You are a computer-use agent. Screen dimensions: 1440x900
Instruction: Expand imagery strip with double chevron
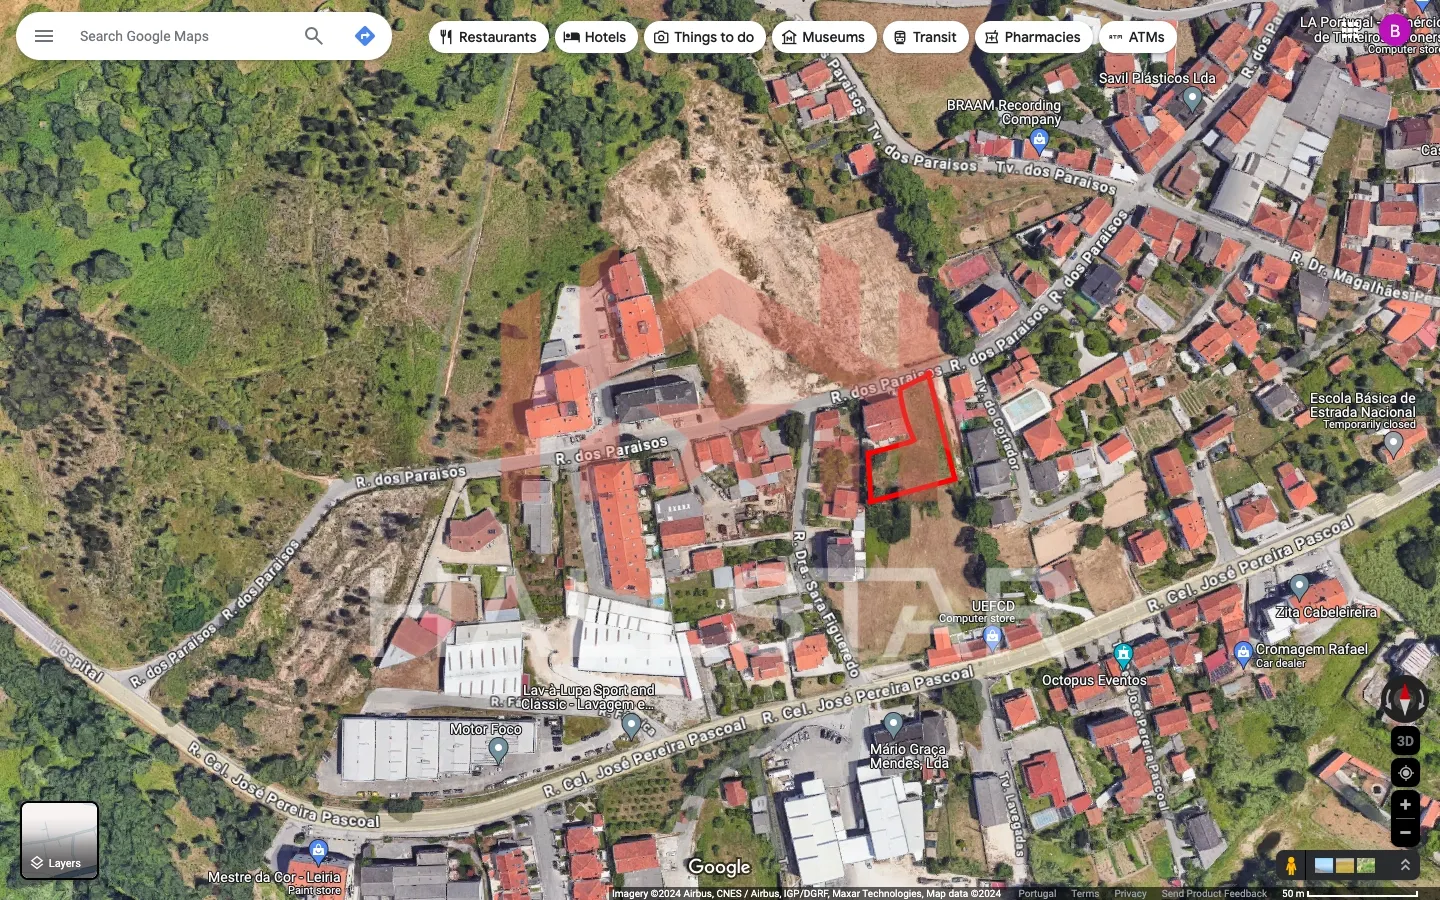pyautogui.click(x=1405, y=865)
